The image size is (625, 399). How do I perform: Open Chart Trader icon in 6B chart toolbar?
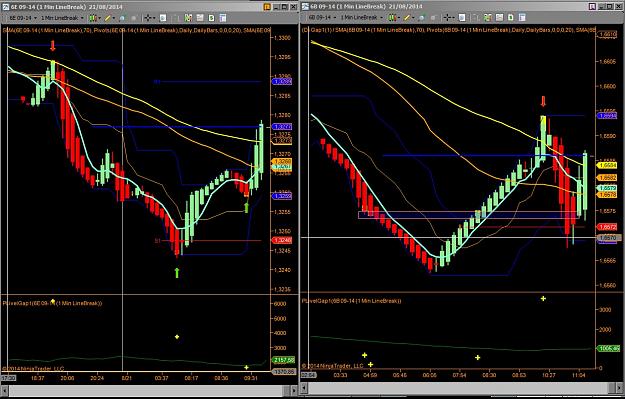[476, 18]
